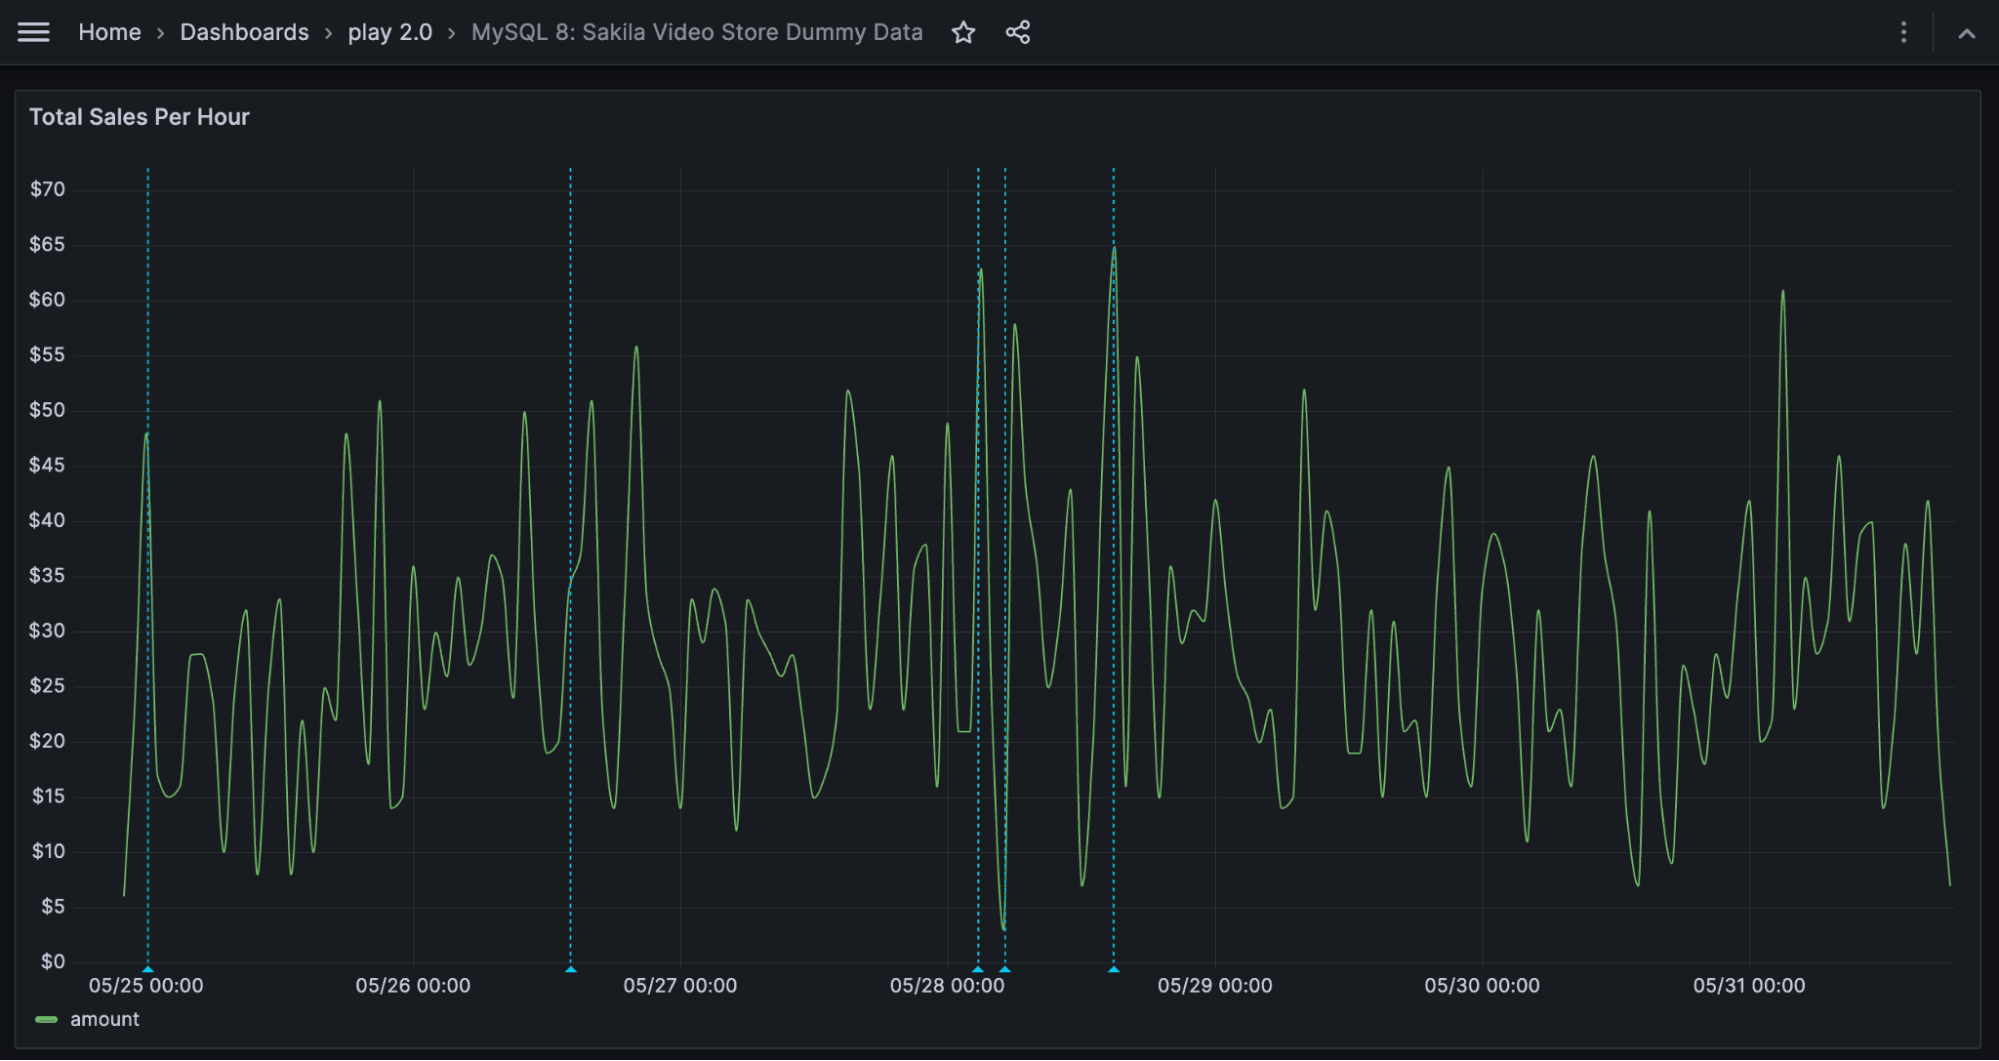Hide the amount series via the legend

click(x=104, y=1018)
